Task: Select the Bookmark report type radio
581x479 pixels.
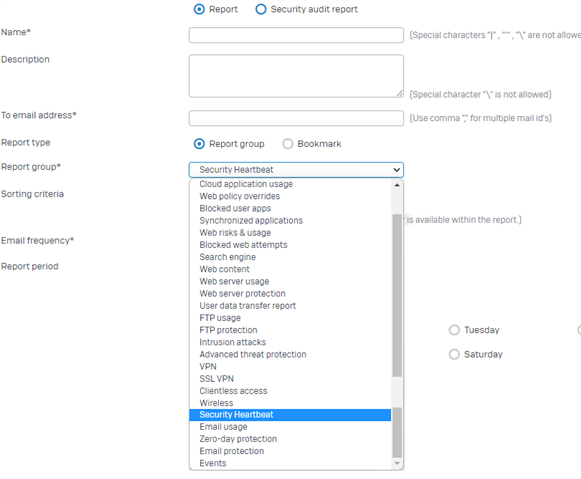Action: pyautogui.click(x=288, y=144)
